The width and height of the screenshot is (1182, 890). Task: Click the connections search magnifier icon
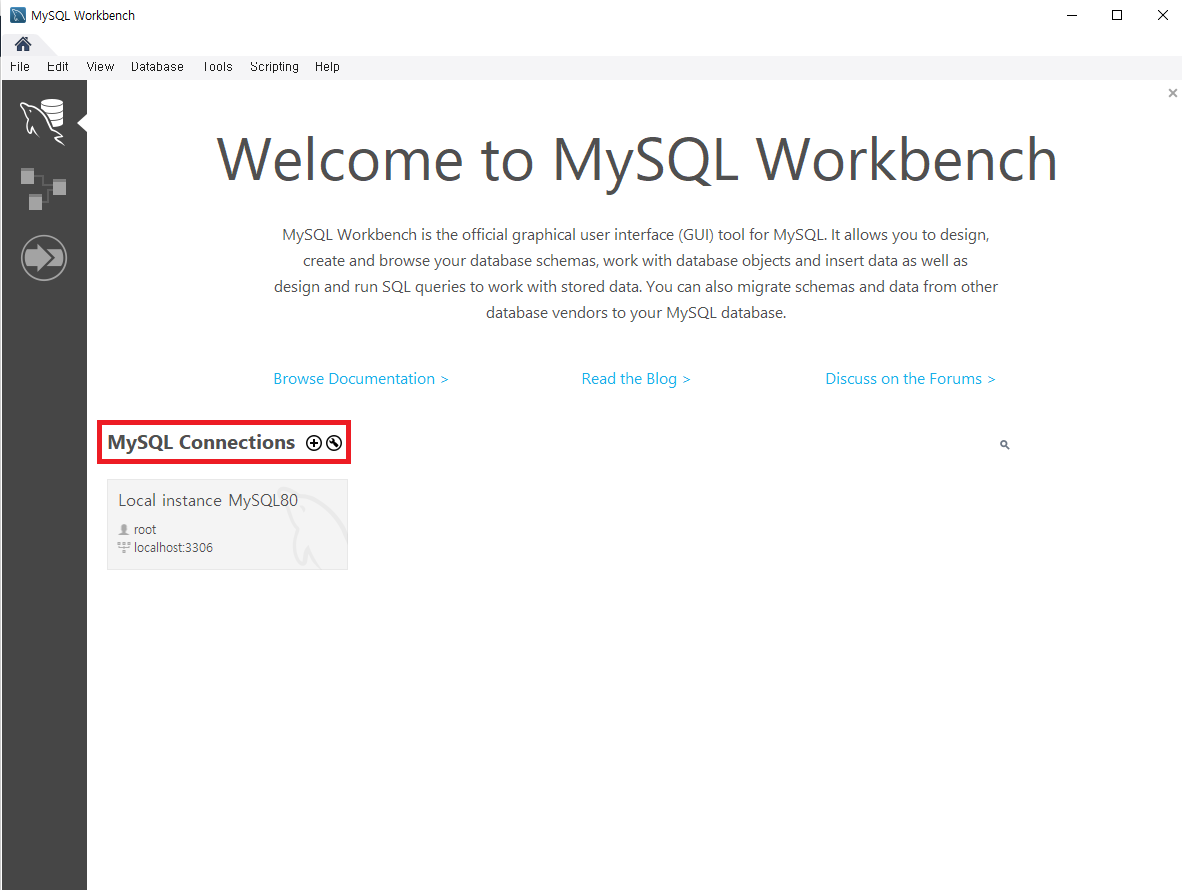tap(1004, 445)
